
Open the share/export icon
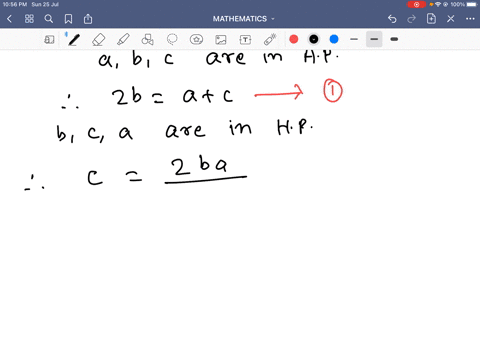point(88,19)
